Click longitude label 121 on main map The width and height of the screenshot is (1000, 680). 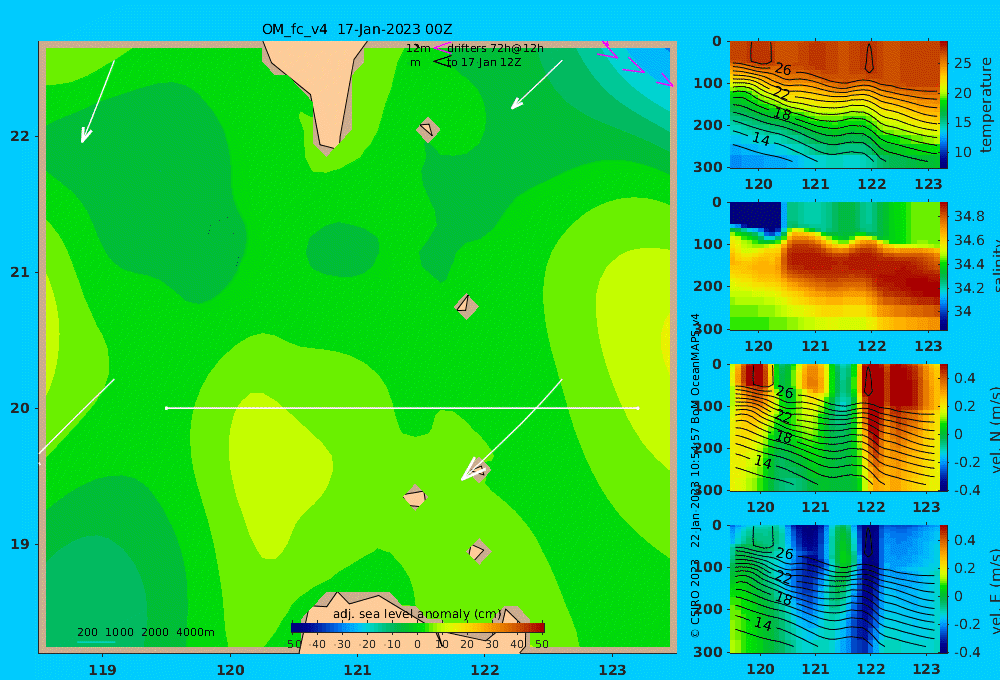click(357, 670)
